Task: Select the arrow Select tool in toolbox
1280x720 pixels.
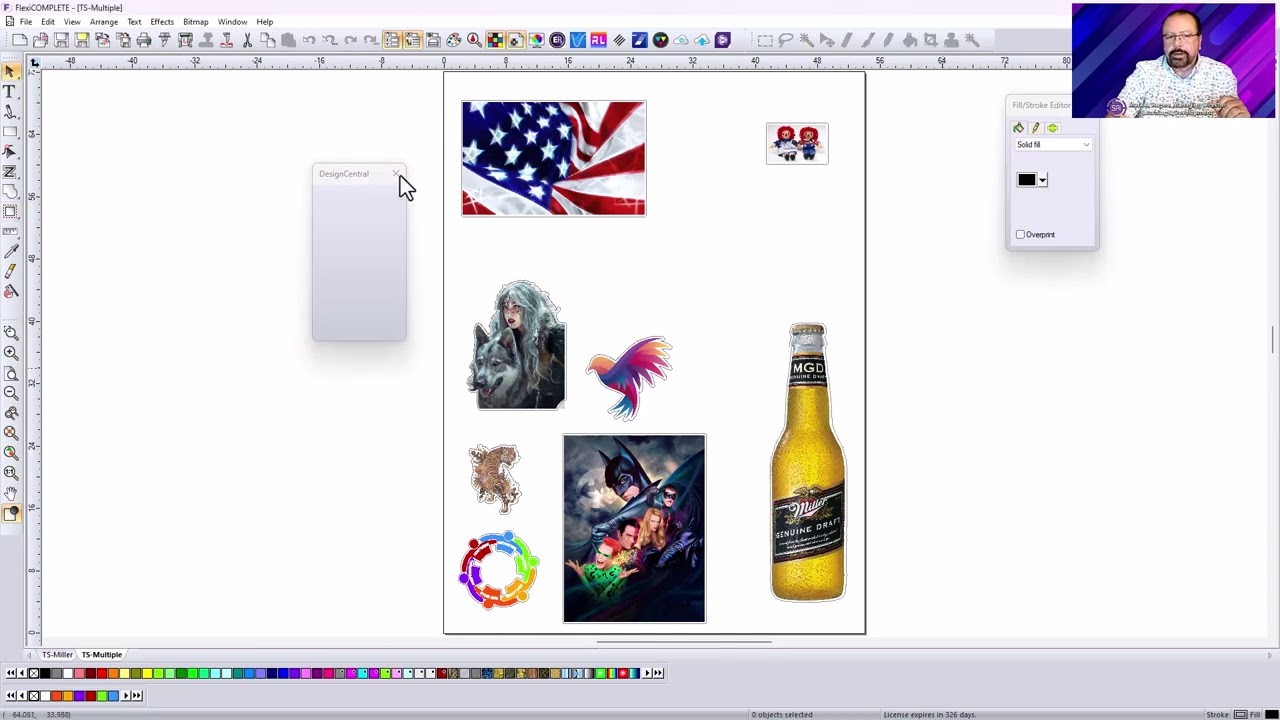Action: [x=10, y=72]
